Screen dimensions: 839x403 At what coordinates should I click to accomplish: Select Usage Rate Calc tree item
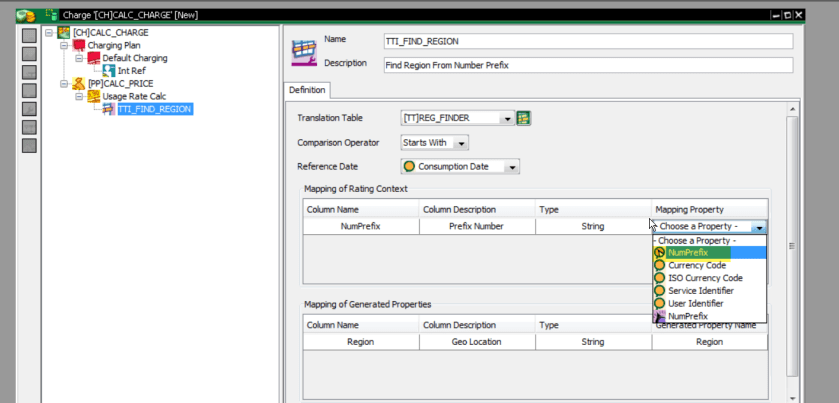[134, 96]
